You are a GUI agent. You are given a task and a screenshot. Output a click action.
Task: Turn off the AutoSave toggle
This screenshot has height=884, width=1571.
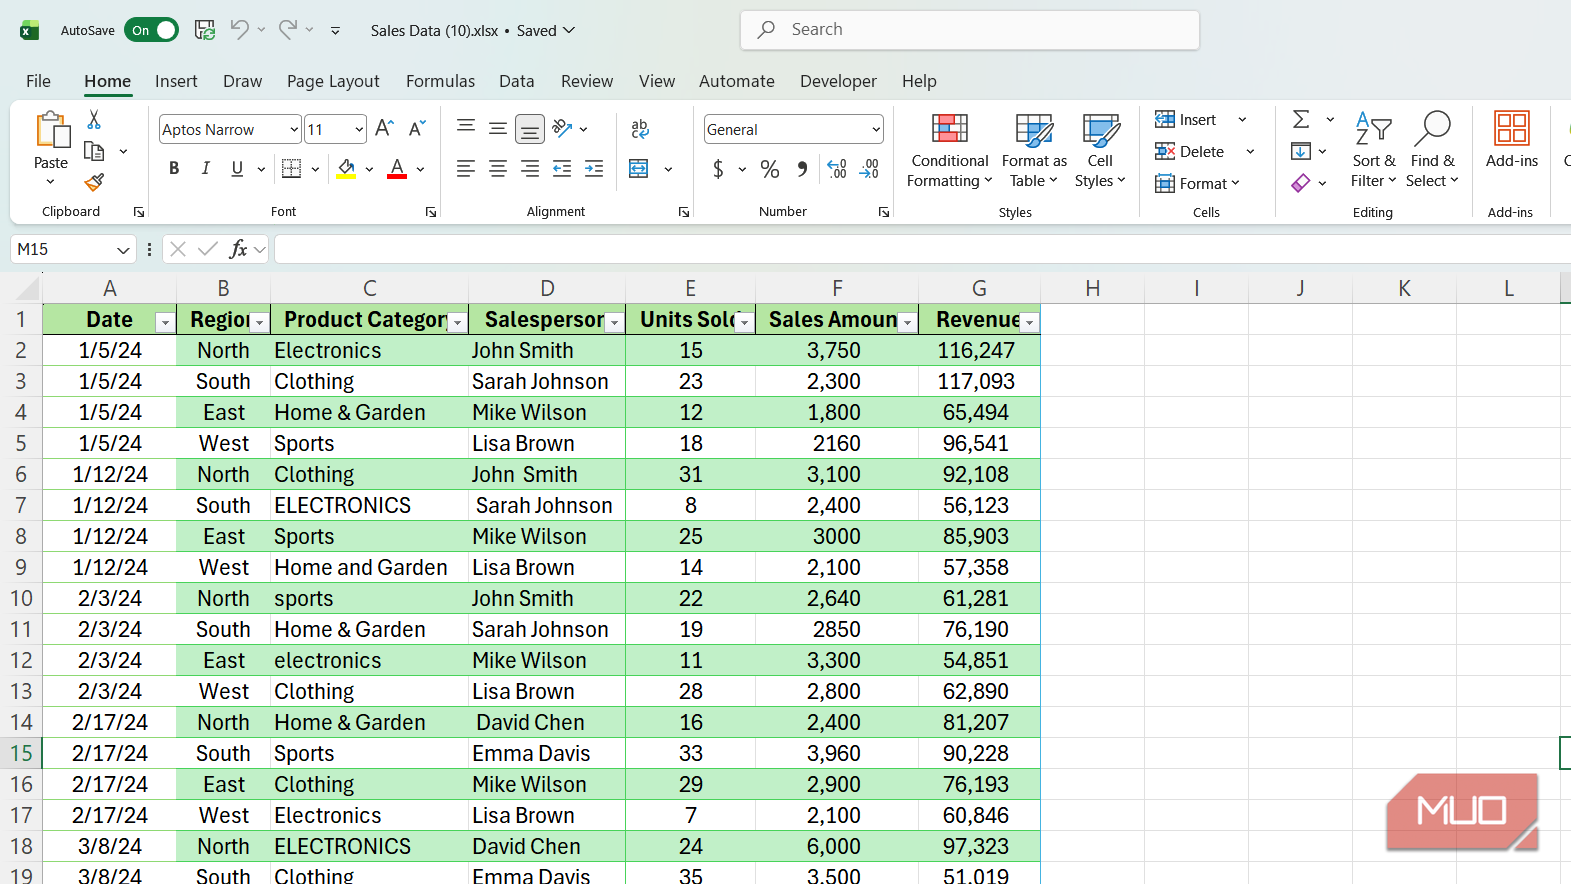(x=151, y=30)
